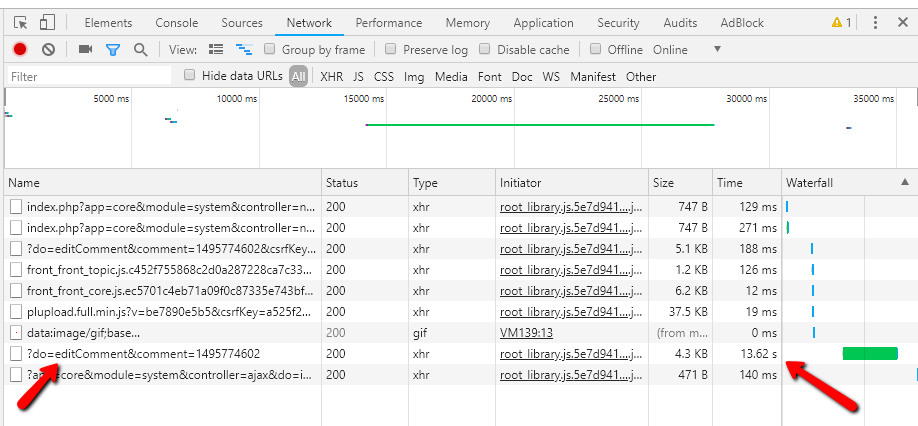Clear the network log
This screenshot has height=426, width=918.
pos(48,49)
